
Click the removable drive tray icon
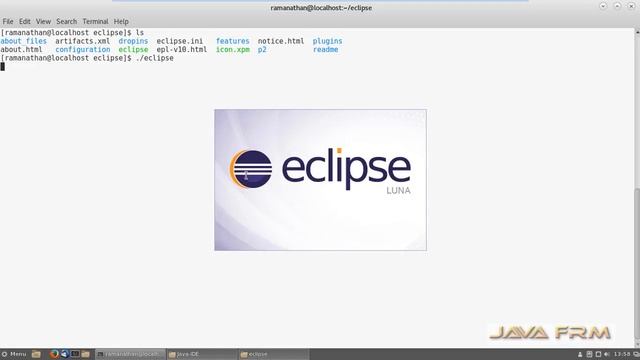point(589,354)
